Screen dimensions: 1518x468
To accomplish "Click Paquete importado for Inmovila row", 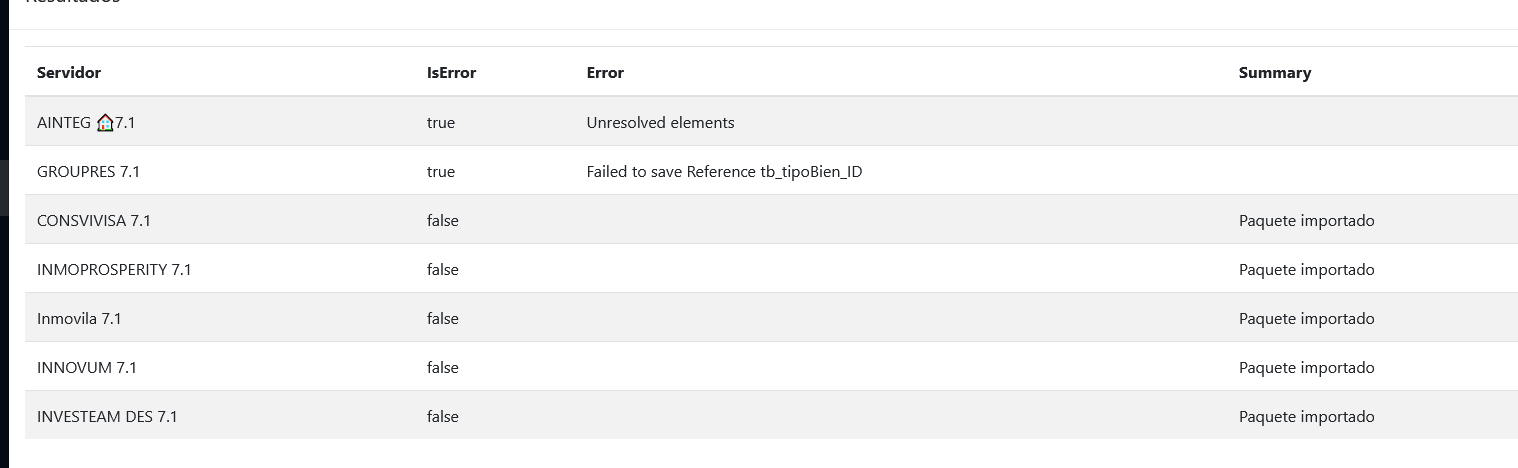I will [1306, 318].
